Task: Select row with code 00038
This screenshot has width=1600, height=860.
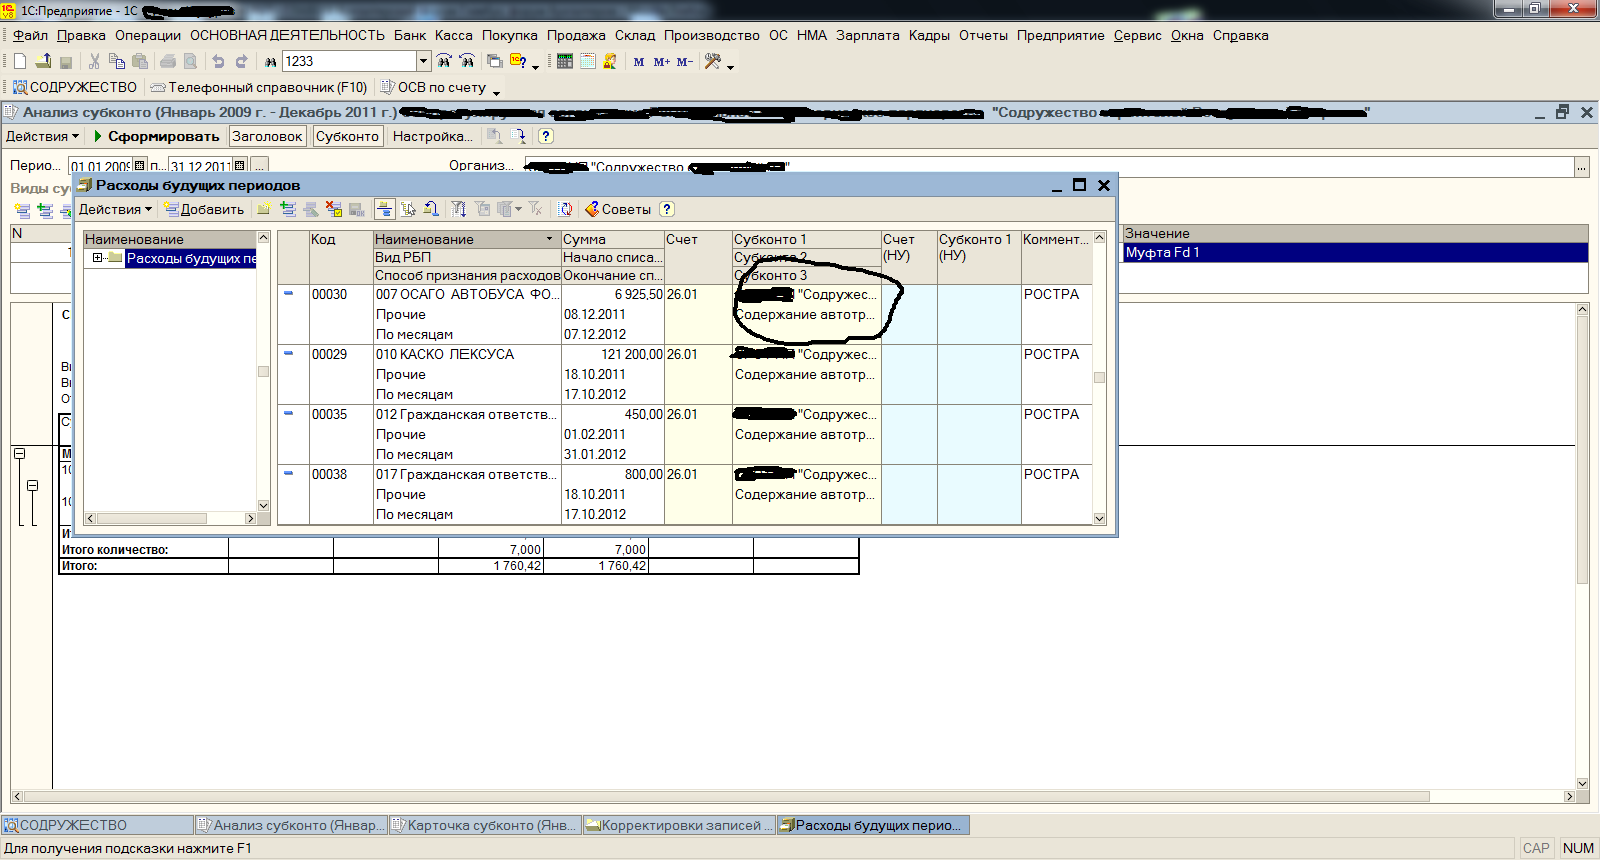Action: tap(685, 494)
